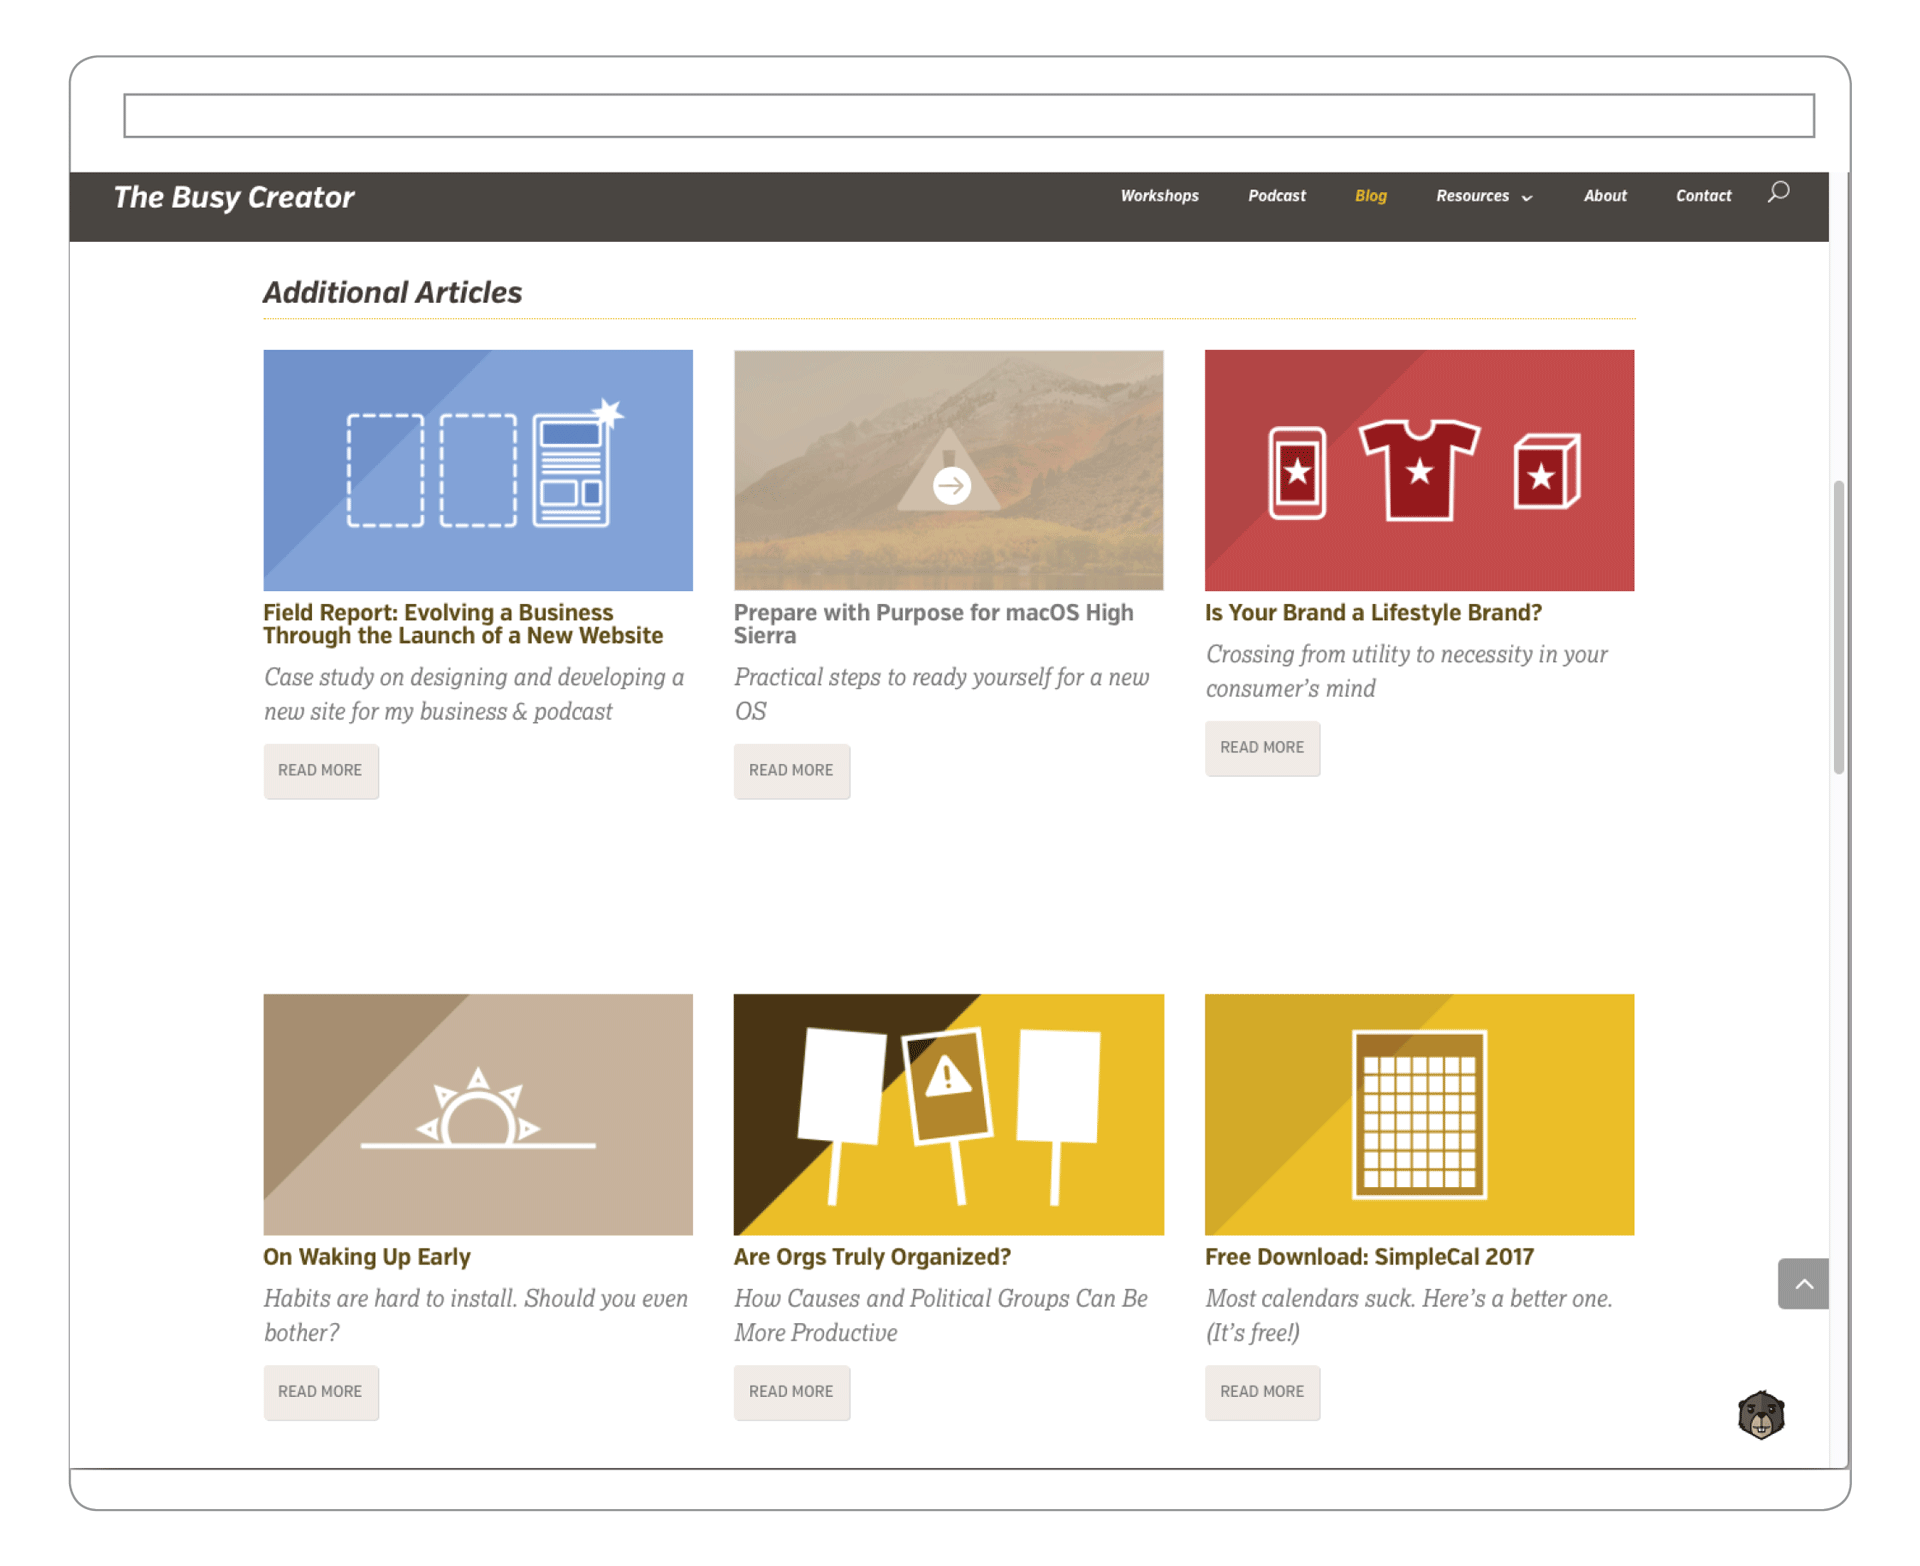Click the arrow circle on macOS Sierra image
Viewport: 1920px width, 1566px height.
click(x=950, y=486)
